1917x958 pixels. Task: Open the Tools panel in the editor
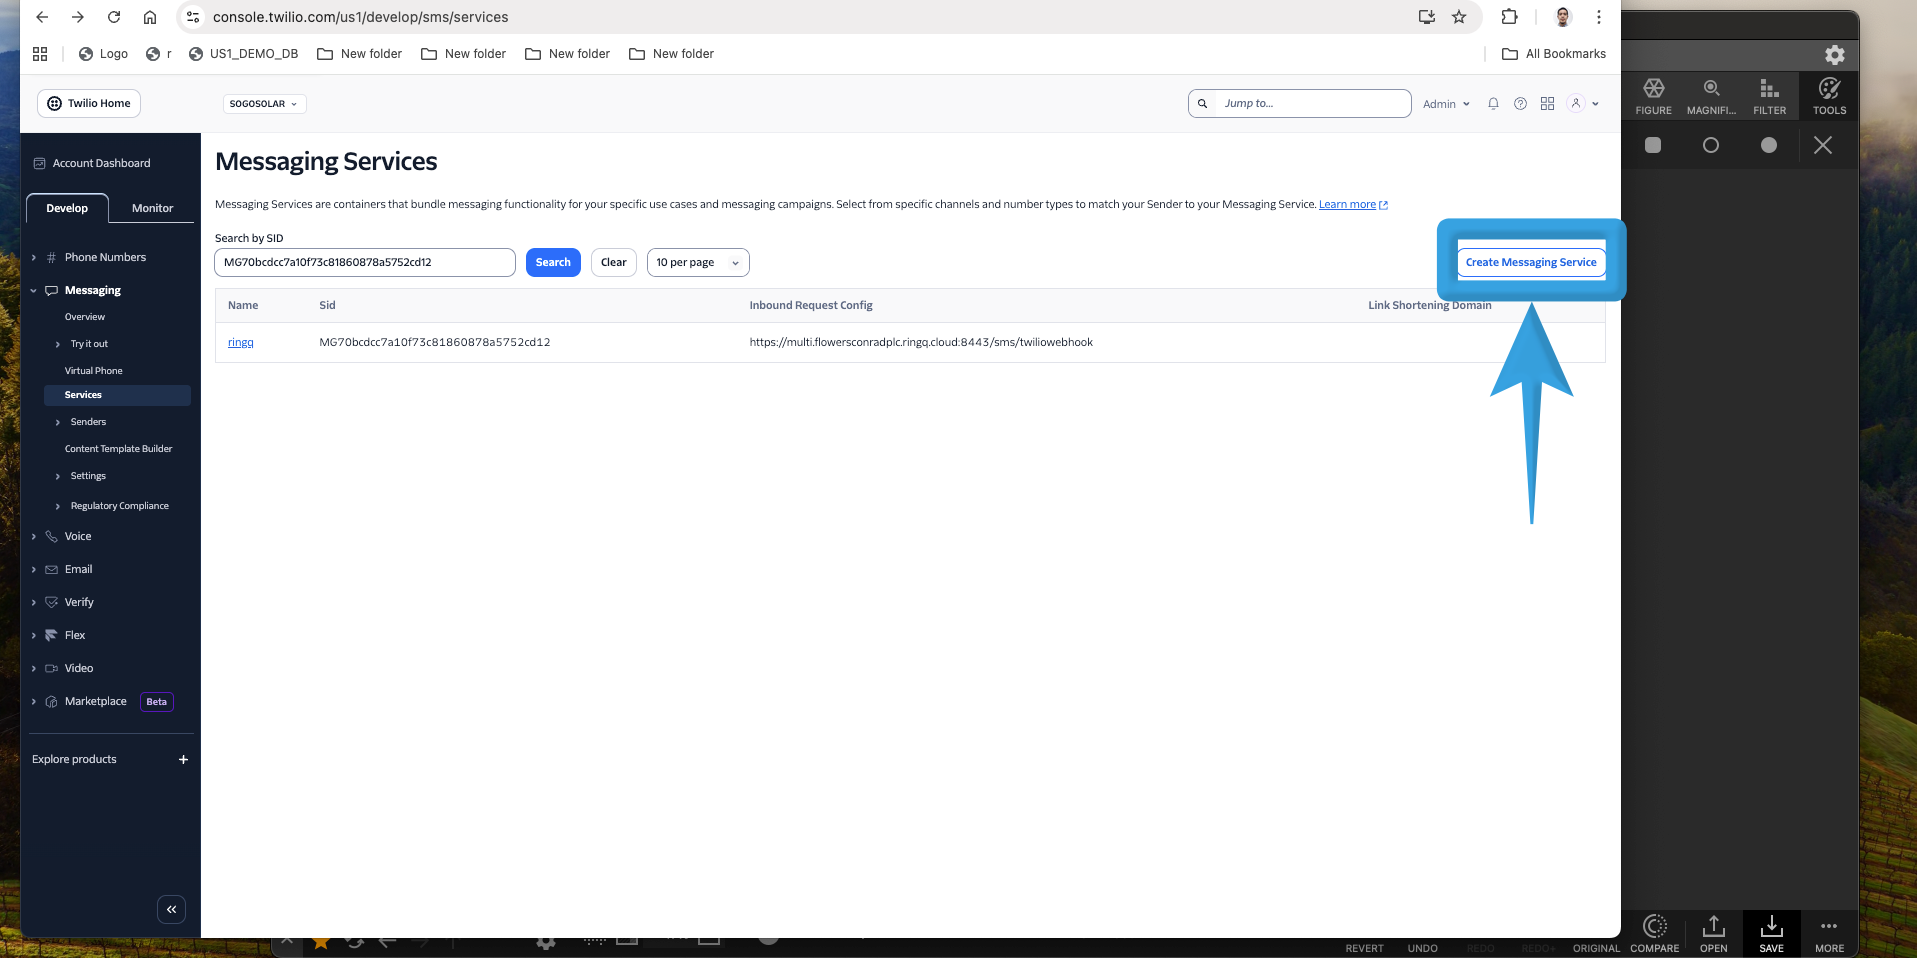pyautogui.click(x=1829, y=96)
